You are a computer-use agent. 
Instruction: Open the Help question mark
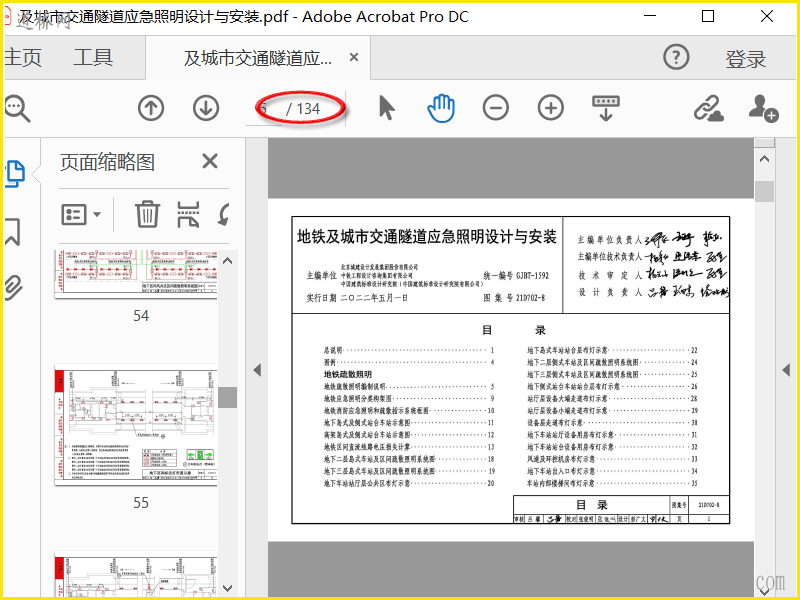point(676,57)
